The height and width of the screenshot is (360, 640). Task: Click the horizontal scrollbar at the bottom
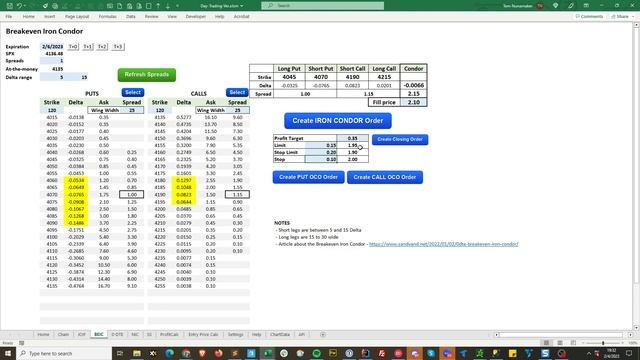point(561,335)
